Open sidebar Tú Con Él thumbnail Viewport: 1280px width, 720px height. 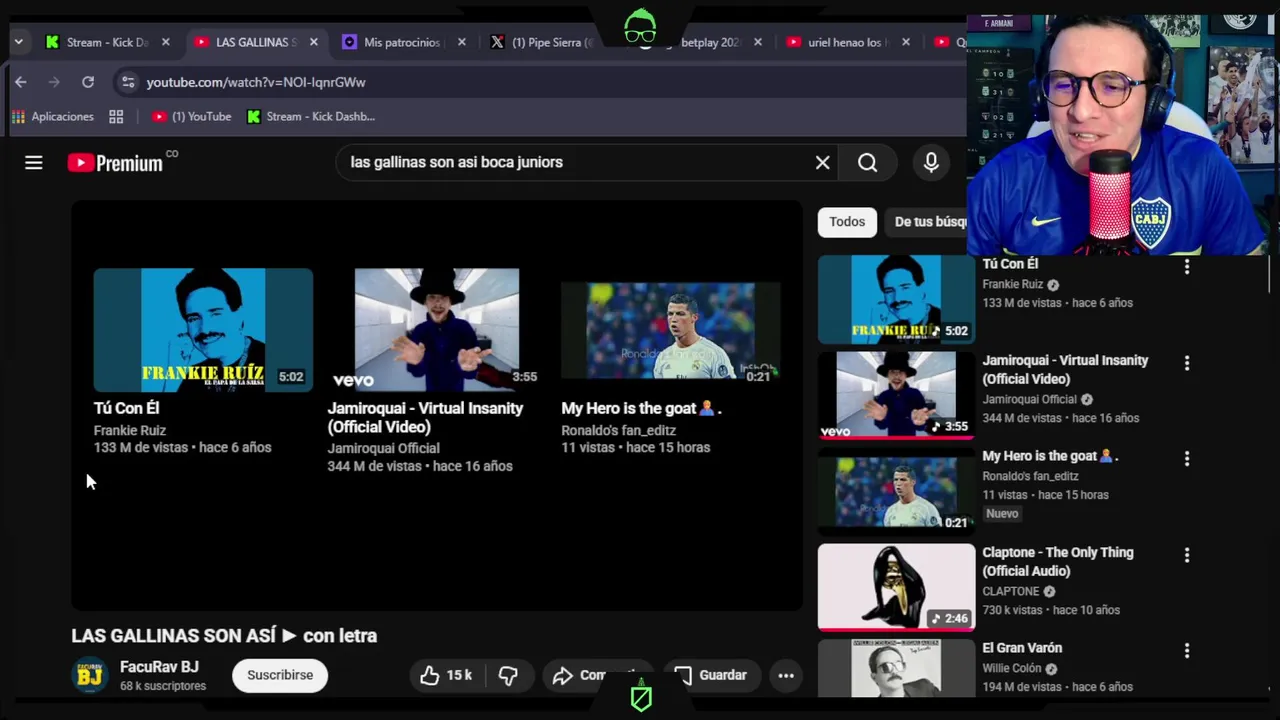[x=896, y=299]
